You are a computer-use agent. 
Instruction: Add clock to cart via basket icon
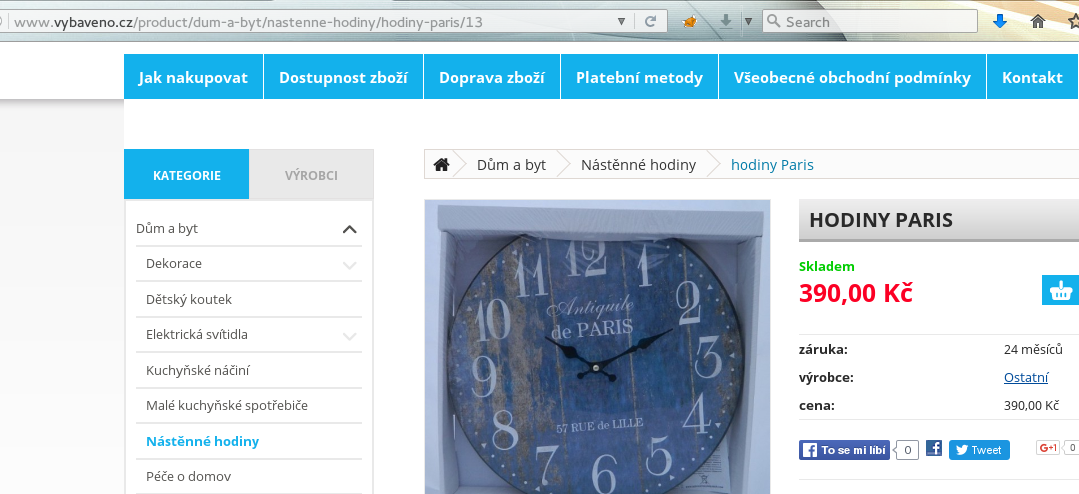[1060, 291]
